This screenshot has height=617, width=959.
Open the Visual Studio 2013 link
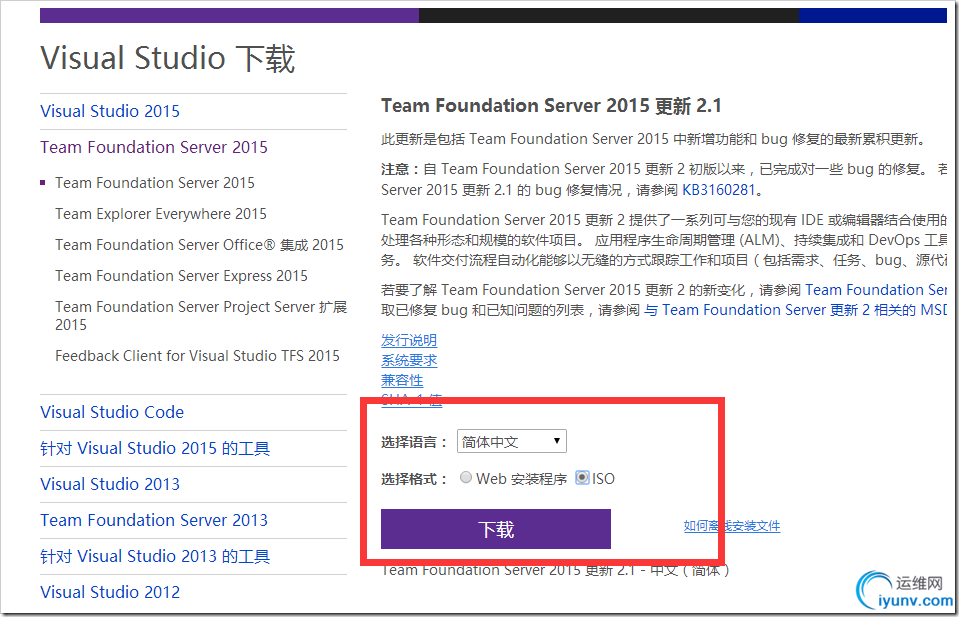point(110,484)
